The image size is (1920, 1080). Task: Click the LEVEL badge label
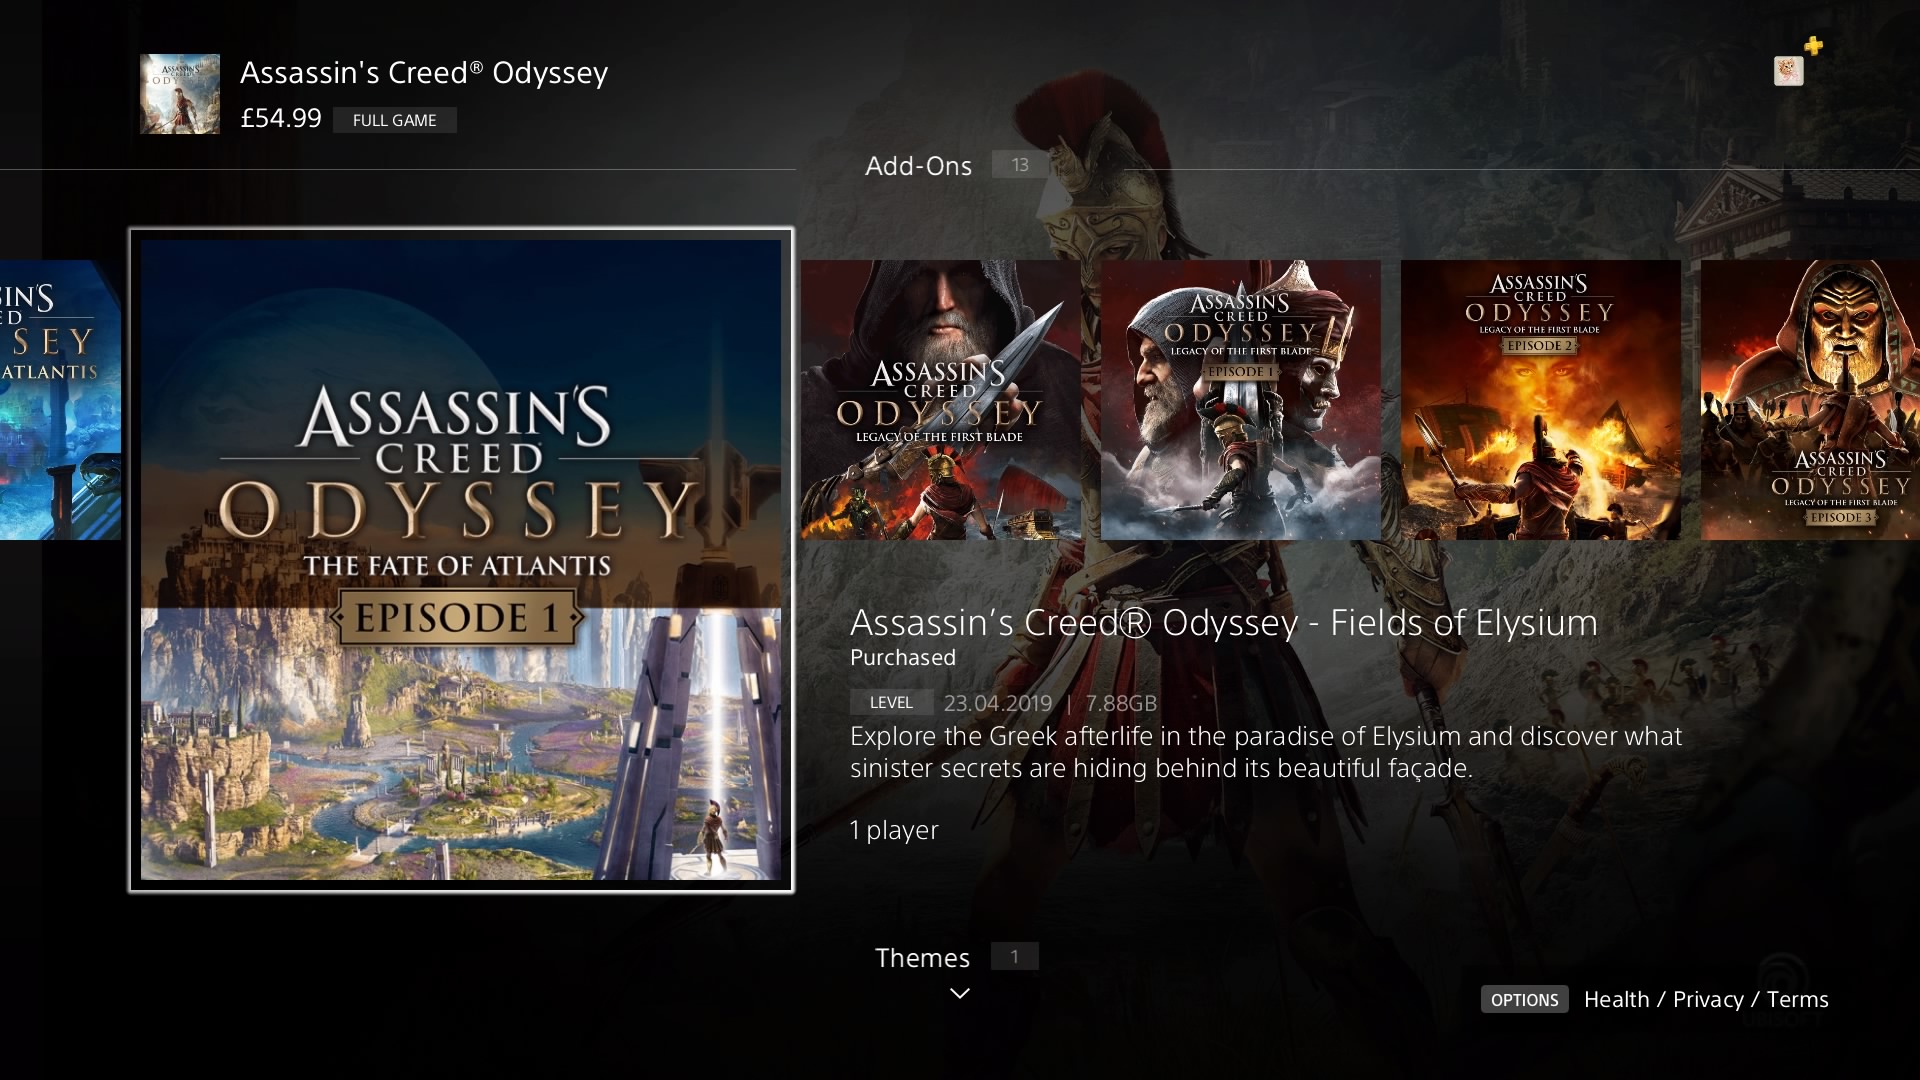[x=891, y=702]
